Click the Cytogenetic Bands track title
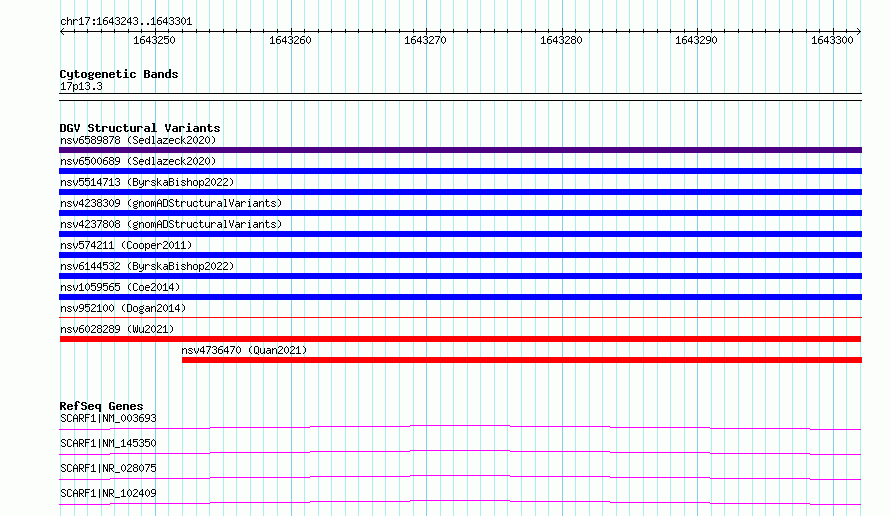Viewport: 890px width, 516px height. [x=119, y=74]
